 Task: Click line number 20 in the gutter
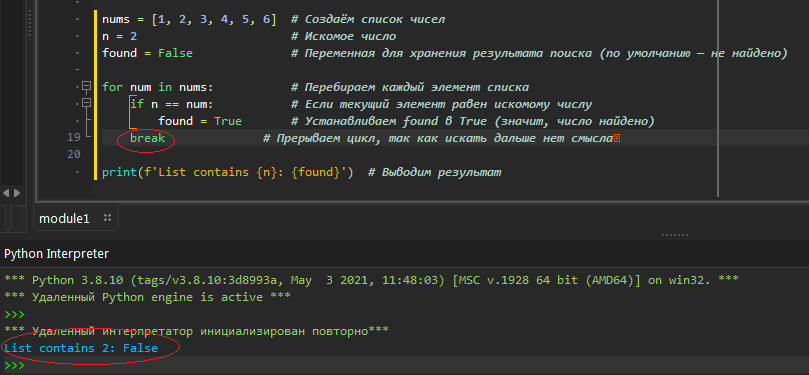point(74,154)
